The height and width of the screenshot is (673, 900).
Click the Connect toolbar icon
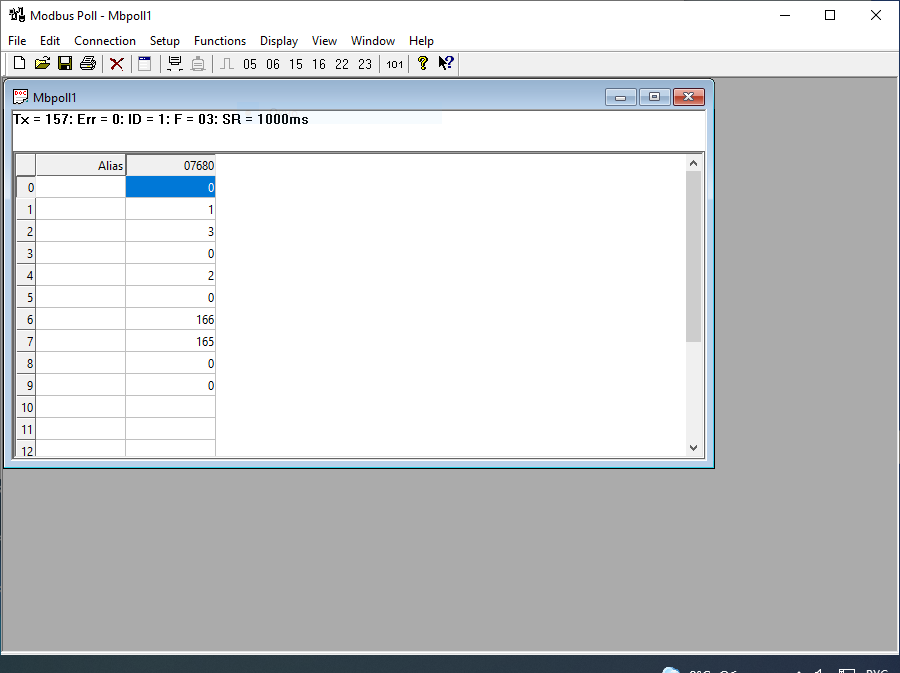coord(175,64)
